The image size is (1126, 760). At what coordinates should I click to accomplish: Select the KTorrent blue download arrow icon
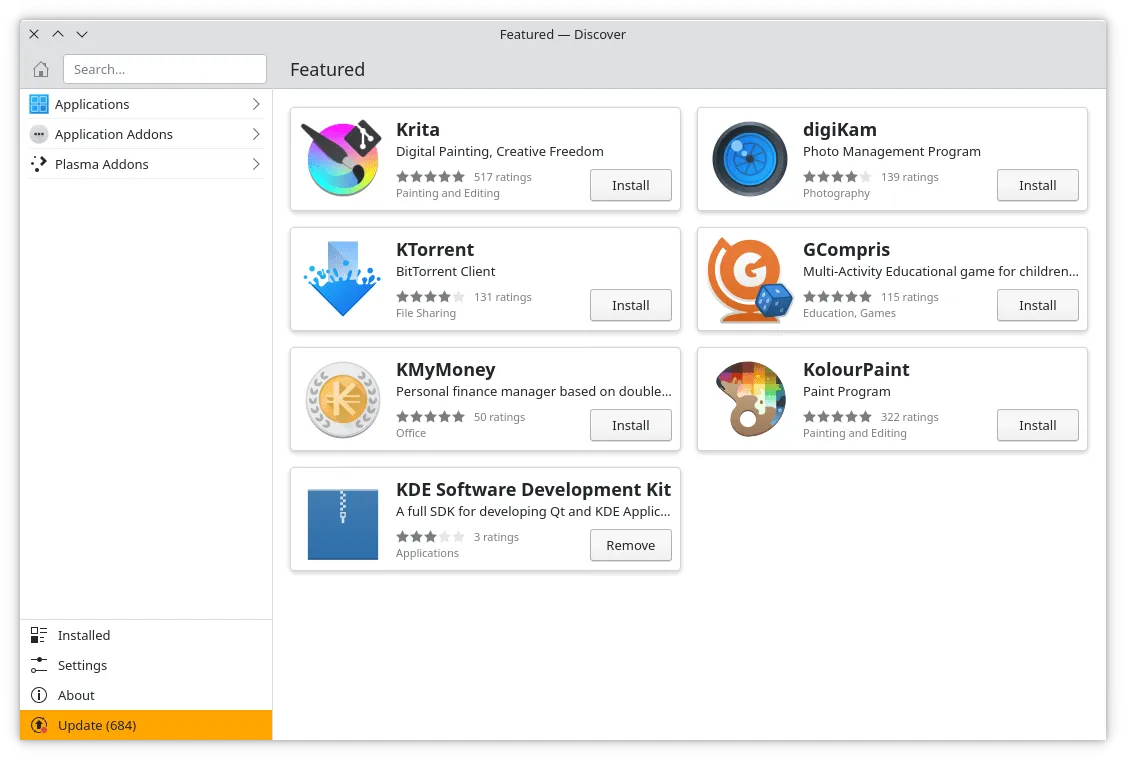[x=342, y=278]
